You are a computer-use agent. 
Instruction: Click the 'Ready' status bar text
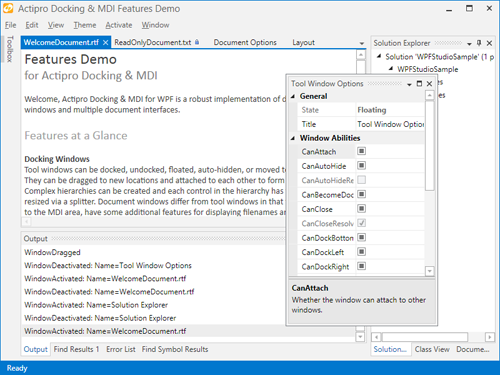[x=17, y=368]
